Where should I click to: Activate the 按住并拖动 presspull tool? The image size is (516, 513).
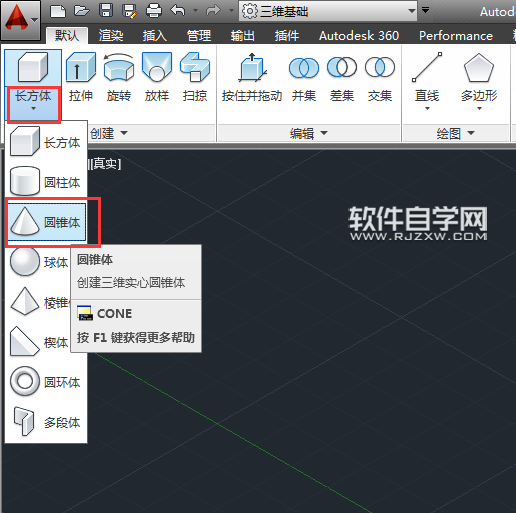tap(252, 77)
